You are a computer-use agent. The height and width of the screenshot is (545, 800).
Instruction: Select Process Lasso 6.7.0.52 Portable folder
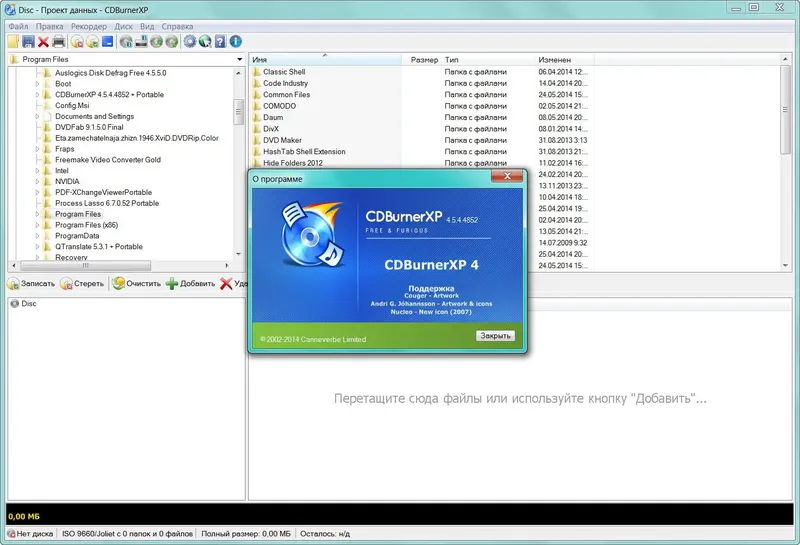(107, 203)
